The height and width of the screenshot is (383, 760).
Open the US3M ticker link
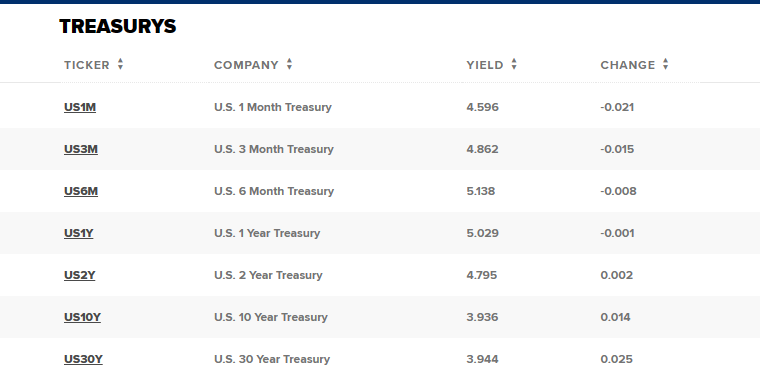tap(81, 149)
